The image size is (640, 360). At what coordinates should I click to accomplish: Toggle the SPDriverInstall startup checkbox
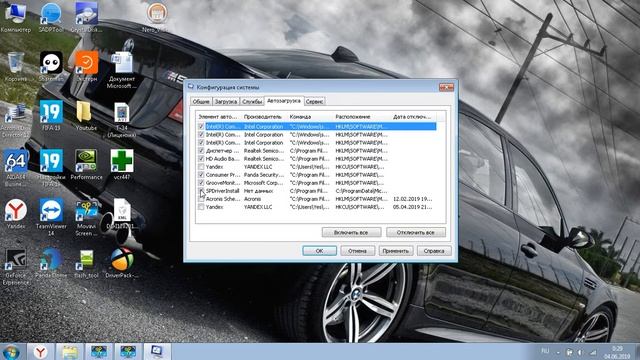point(201,191)
